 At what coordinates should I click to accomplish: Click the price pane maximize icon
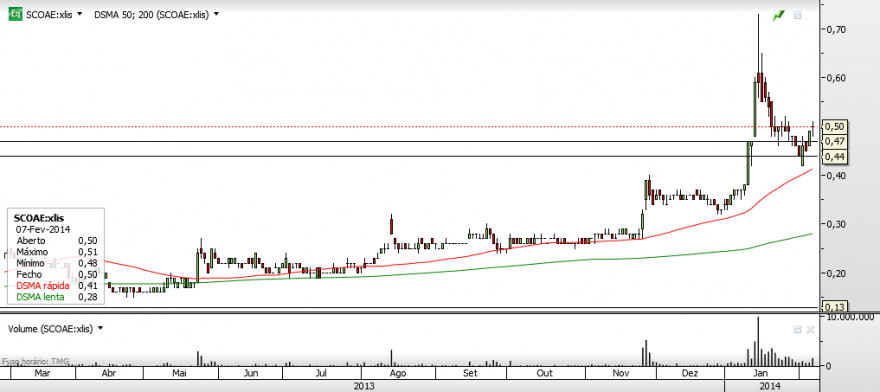coord(797,16)
